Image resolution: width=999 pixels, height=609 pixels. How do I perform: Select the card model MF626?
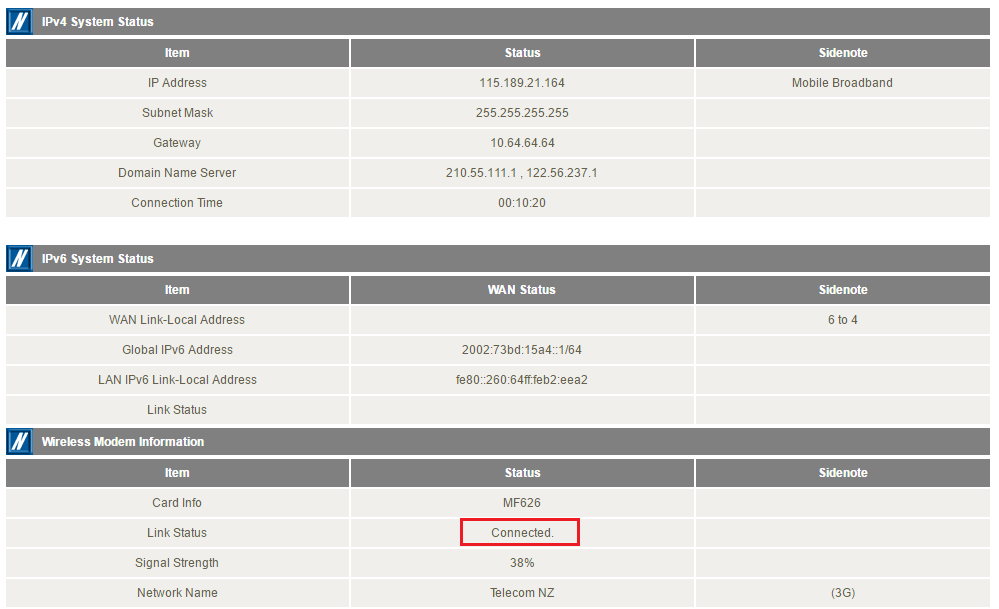pos(522,503)
